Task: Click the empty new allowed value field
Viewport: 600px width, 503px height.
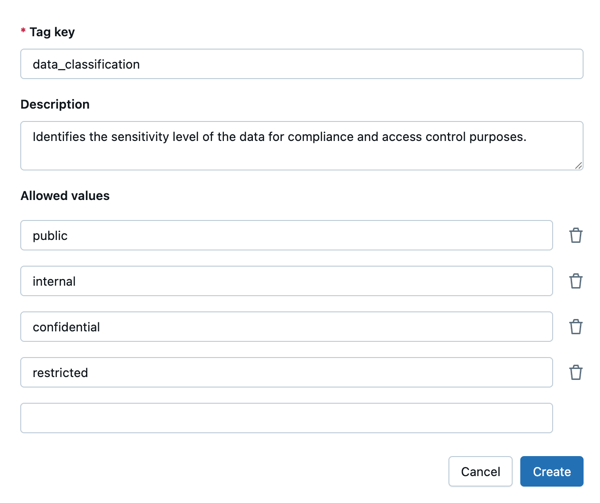Action: pyautogui.click(x=286, y=418)
